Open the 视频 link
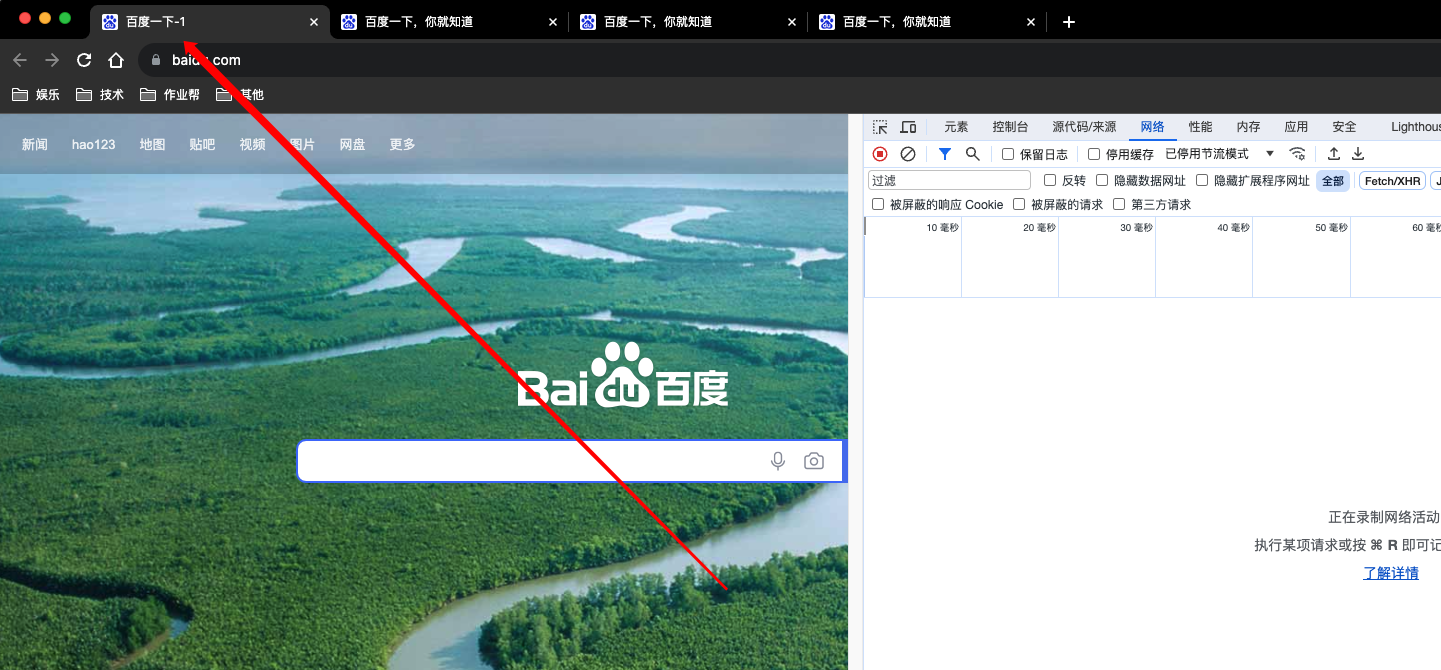1441x670 pixels. (x=252, y=144)
